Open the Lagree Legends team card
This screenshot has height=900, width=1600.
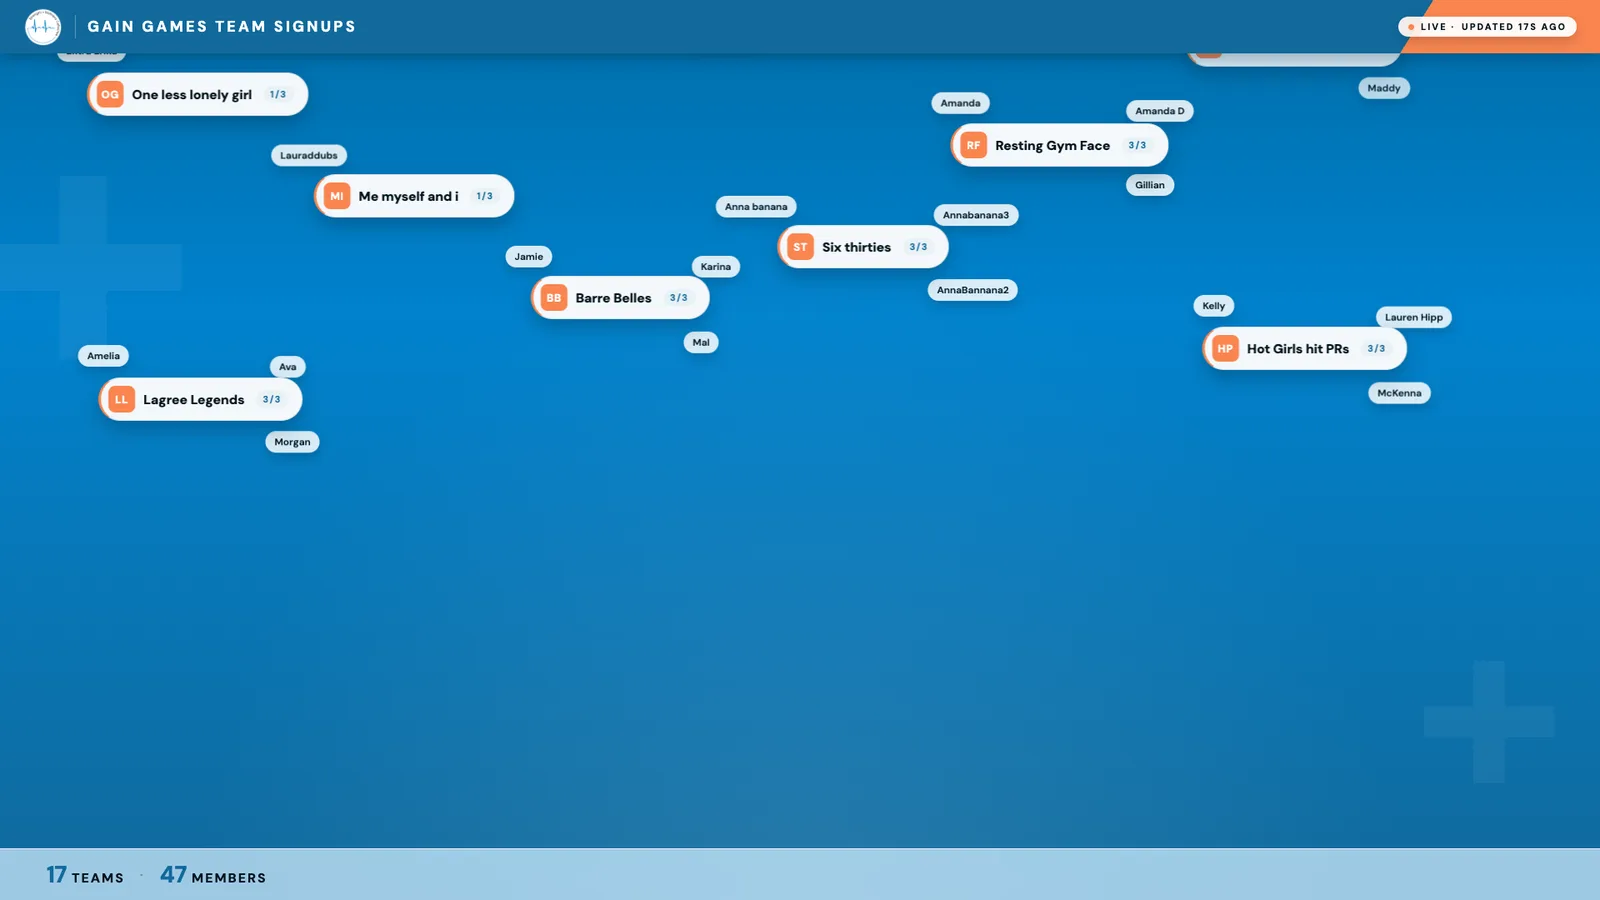pos(200,400)
